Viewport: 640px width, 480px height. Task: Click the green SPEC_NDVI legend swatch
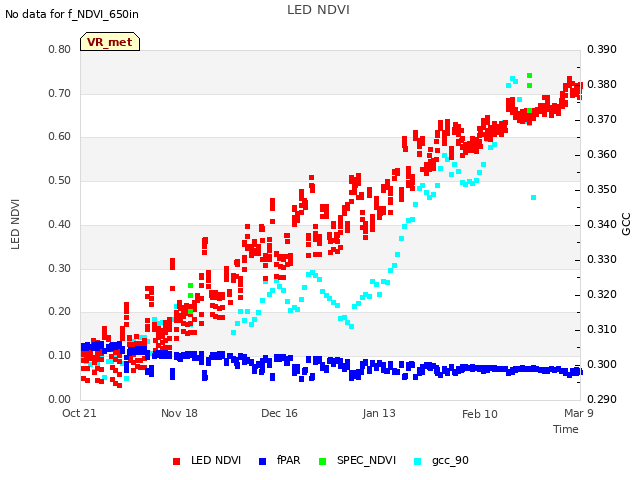322,461
